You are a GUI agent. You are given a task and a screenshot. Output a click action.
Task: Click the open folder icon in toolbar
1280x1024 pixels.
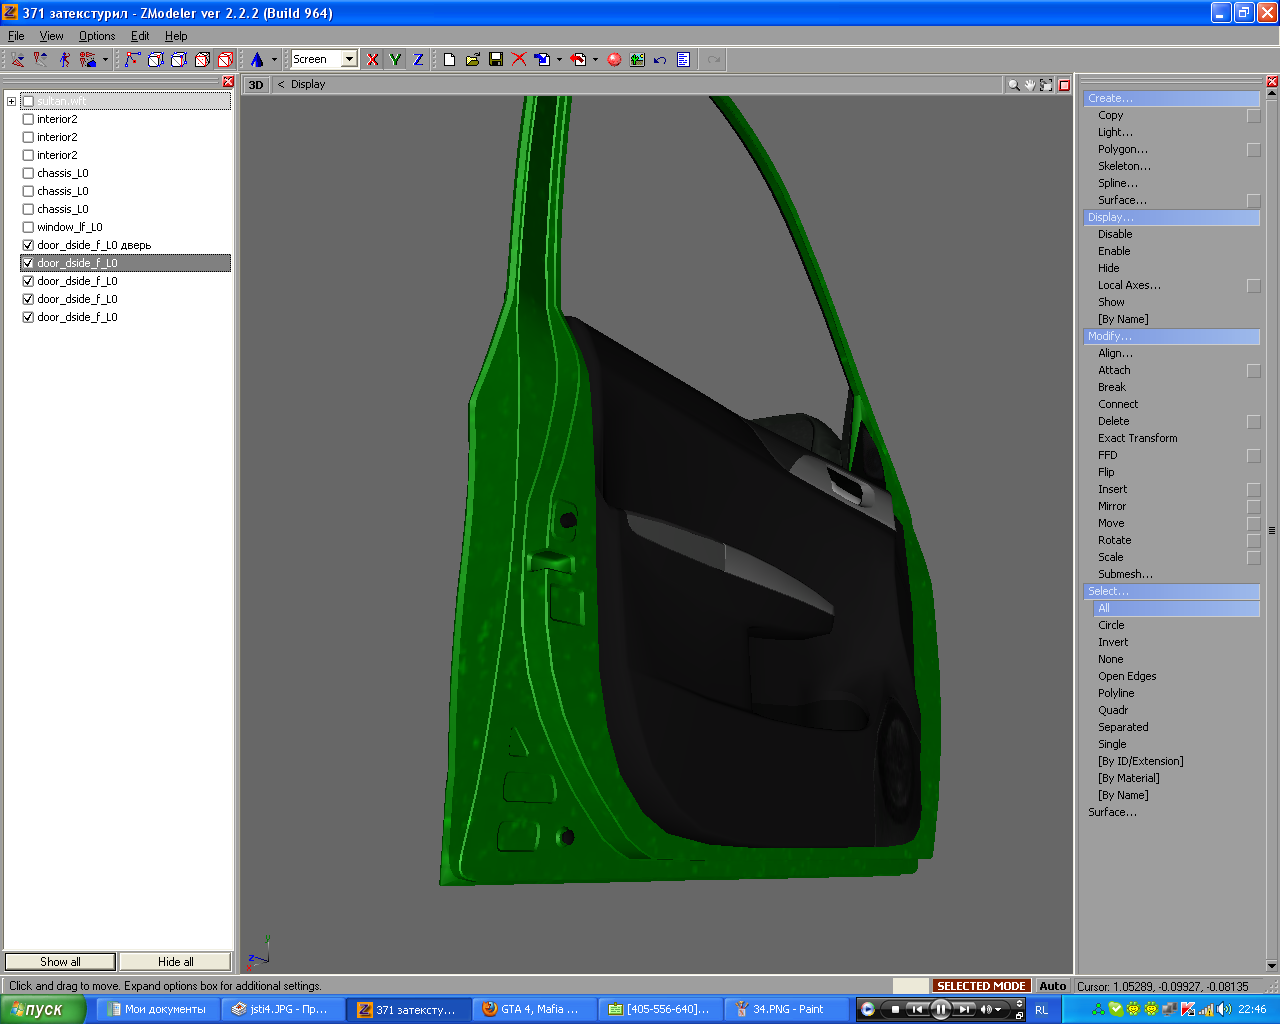(472, 60)
